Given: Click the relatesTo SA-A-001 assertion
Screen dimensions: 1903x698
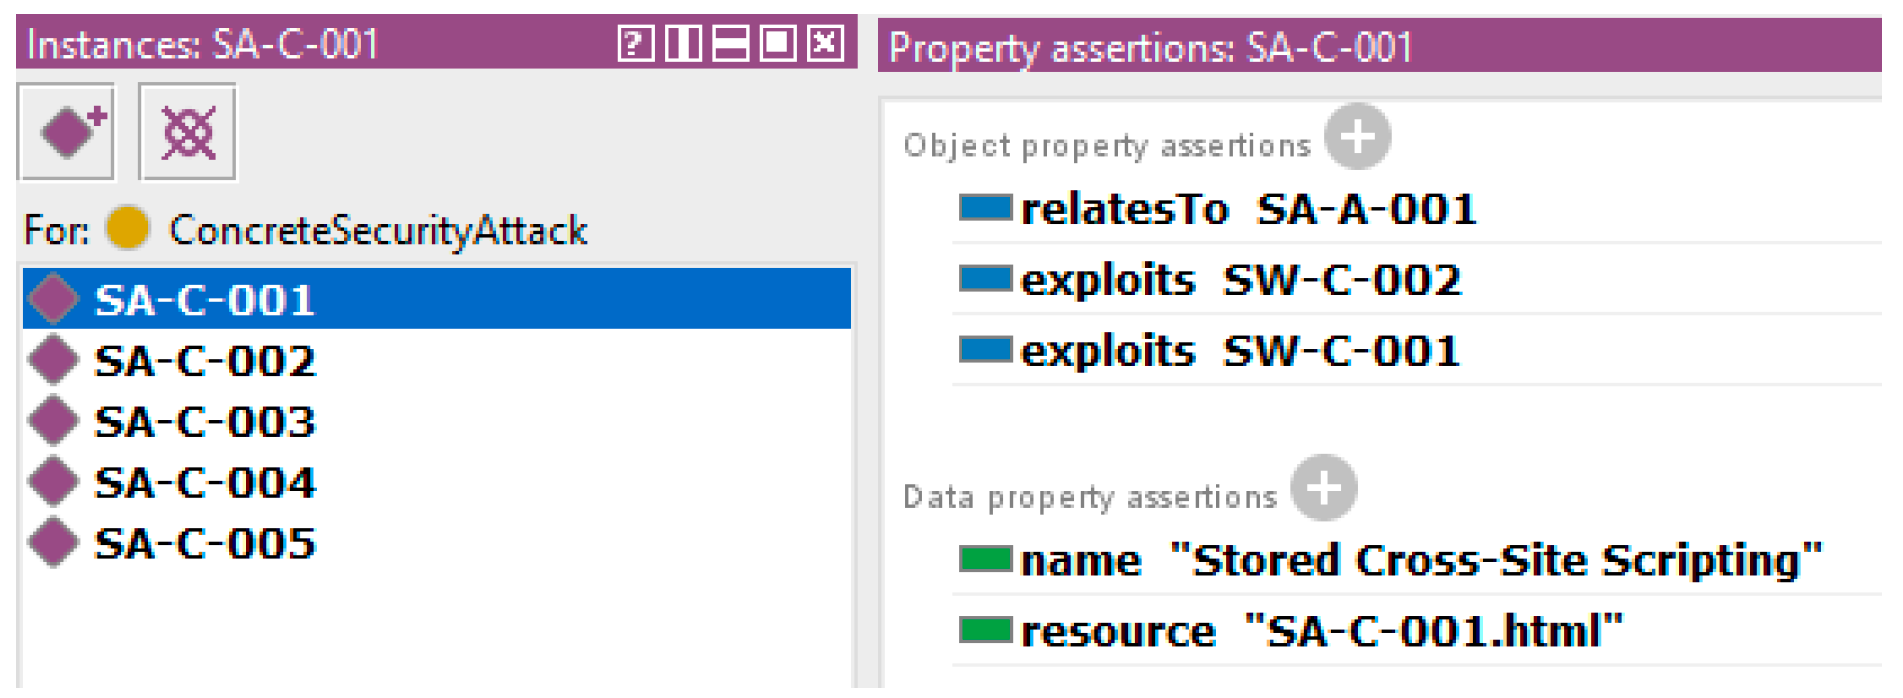Looking at the screenshot, I should click(x=1247, y=210).
